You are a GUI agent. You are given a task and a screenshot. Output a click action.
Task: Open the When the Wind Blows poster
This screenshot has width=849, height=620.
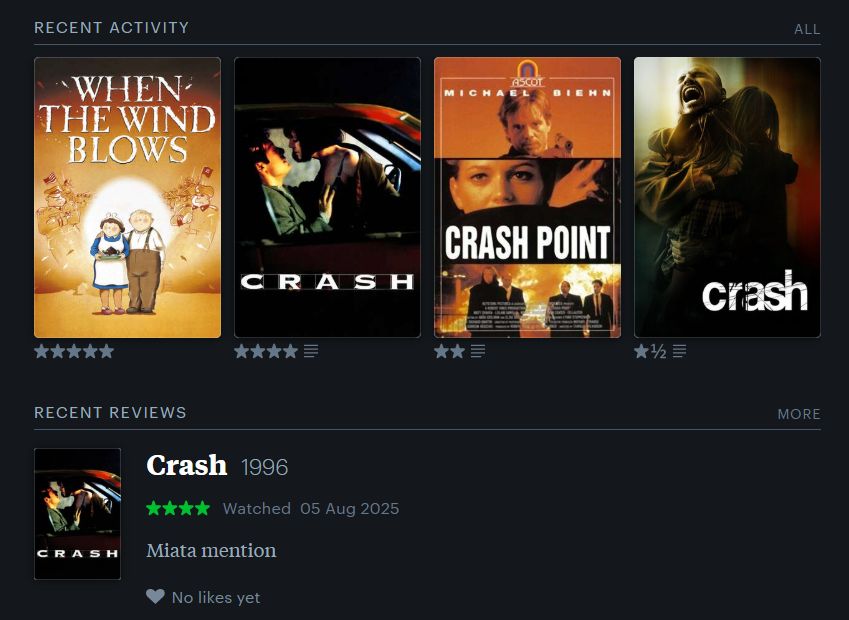127,198
